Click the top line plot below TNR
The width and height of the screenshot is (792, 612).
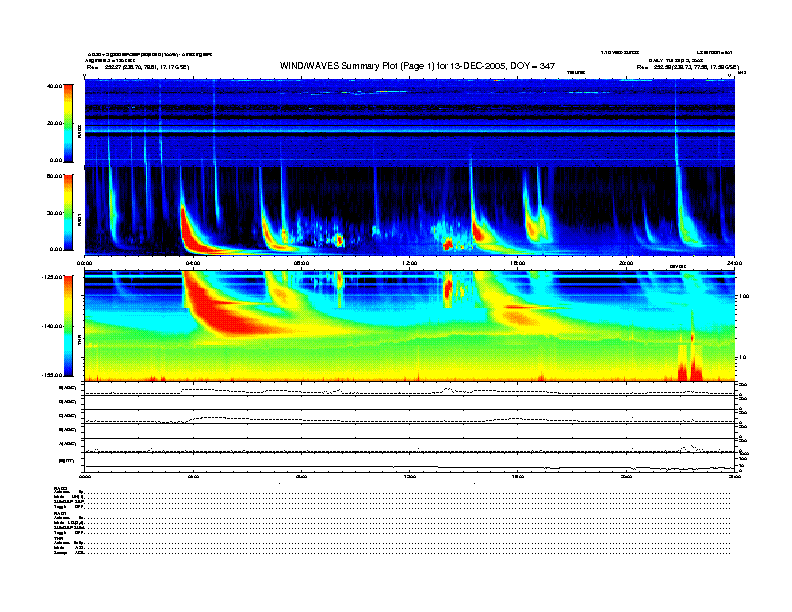pos(410,389)
